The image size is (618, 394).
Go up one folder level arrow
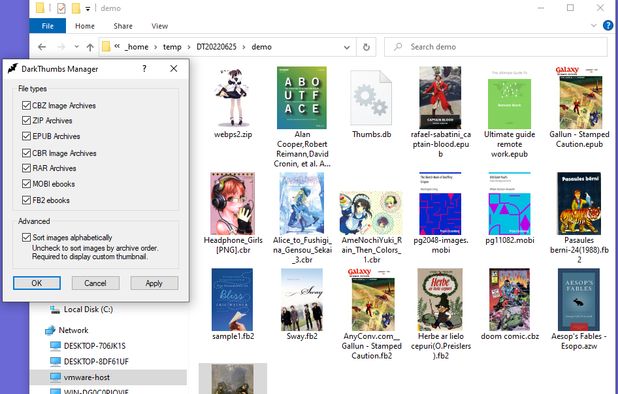pyautogui.click(x=90, y=47)
